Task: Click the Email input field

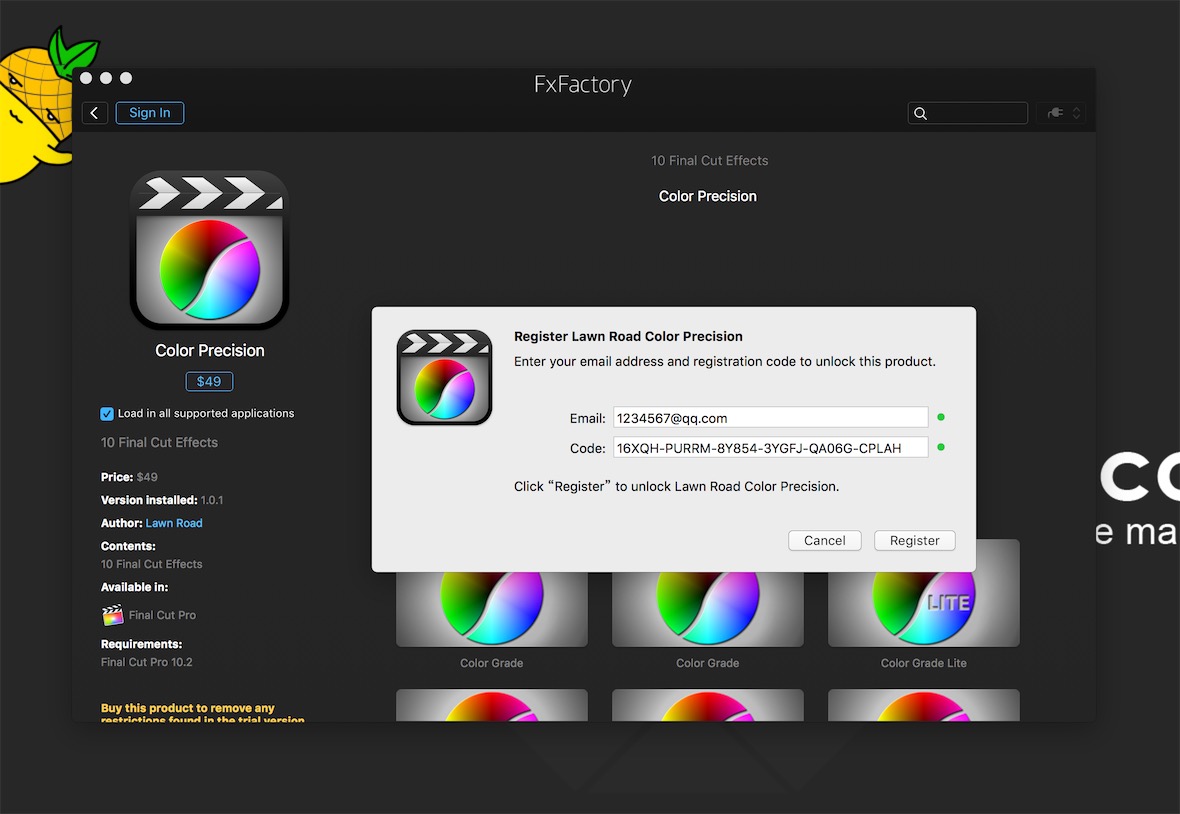Action: point(771,418)
